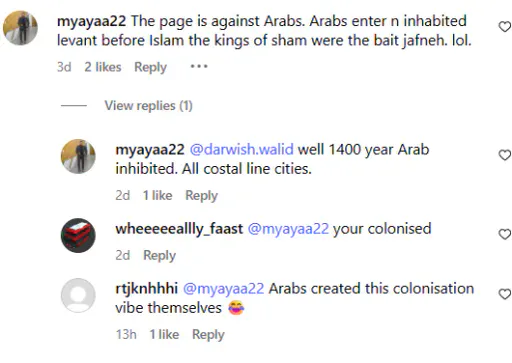Reply to rtjknhhhi's comment
The width and height of the screenshot is (512, 363).
click(208, 334)
